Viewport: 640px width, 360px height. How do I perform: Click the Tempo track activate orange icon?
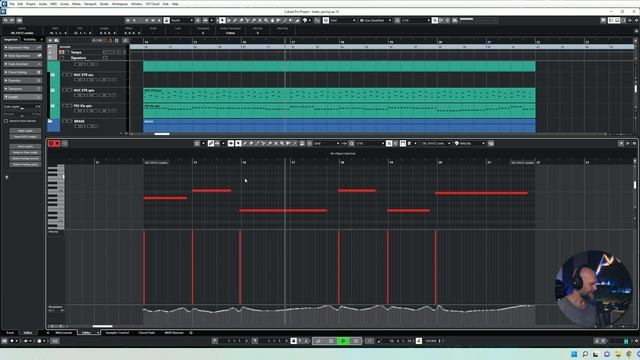(x=62, y=52)
